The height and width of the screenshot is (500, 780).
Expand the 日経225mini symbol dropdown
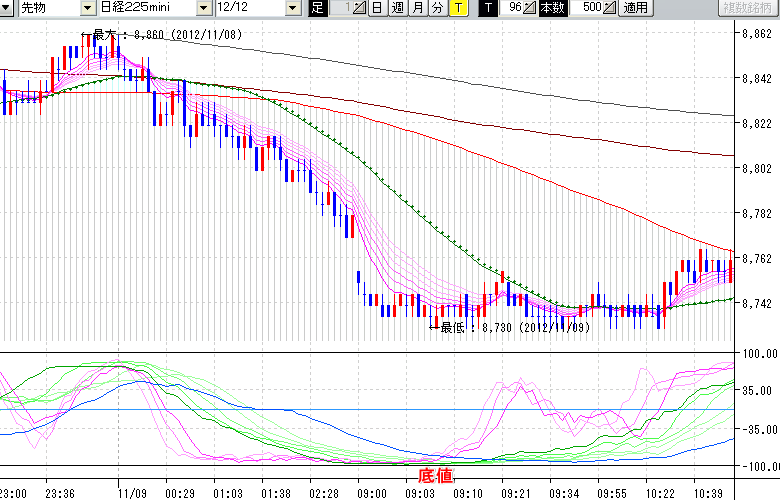click(204, 8)
